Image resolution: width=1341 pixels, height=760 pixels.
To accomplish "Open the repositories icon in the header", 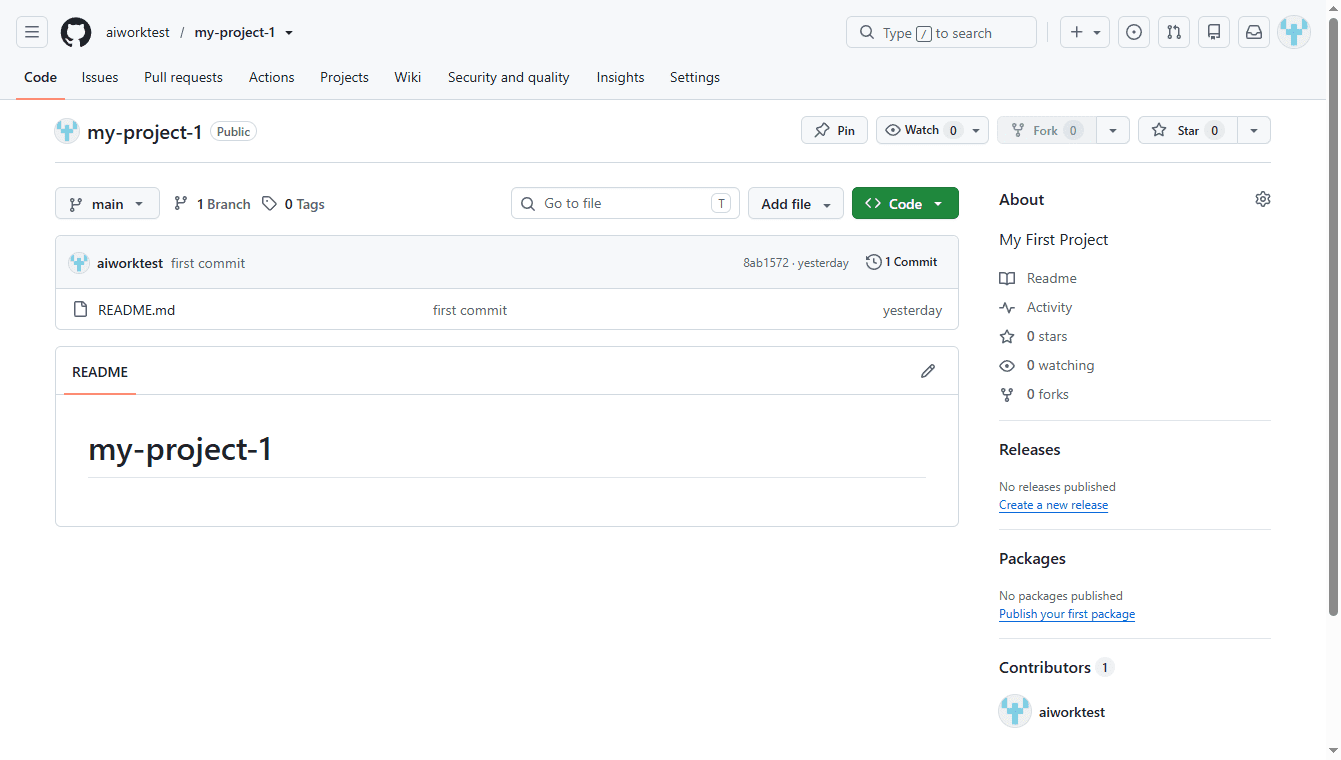I will pyautogui.click(x=1214, y=32).
